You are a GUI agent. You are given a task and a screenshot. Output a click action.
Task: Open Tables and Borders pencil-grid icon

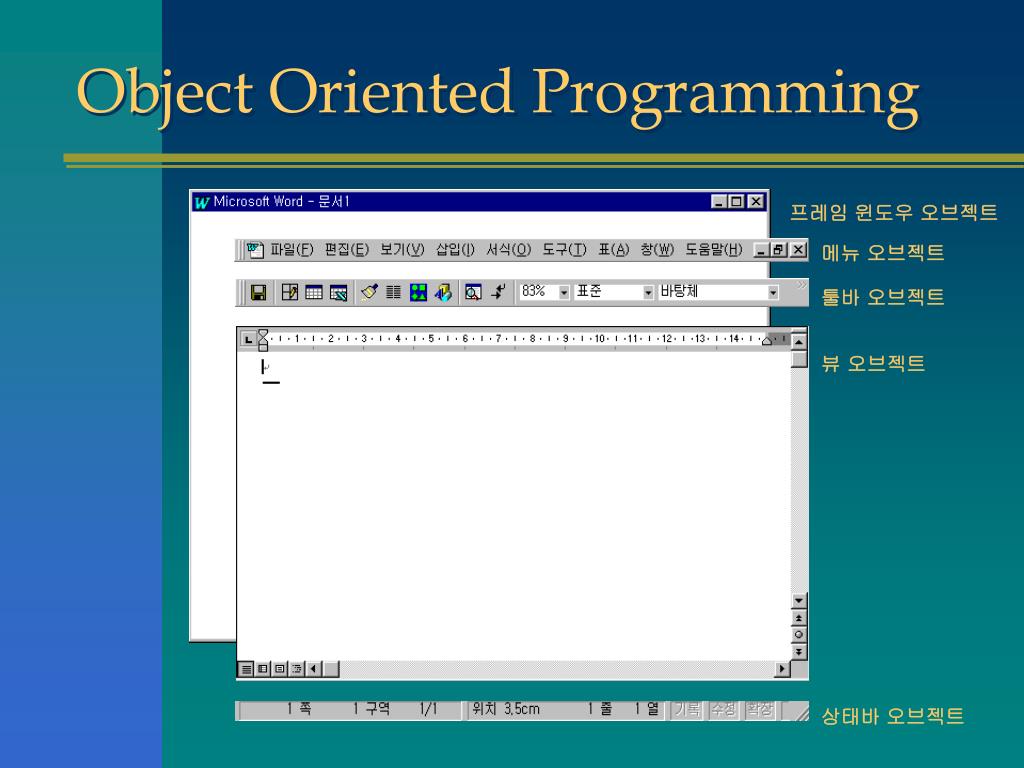(x=289, y=293)
